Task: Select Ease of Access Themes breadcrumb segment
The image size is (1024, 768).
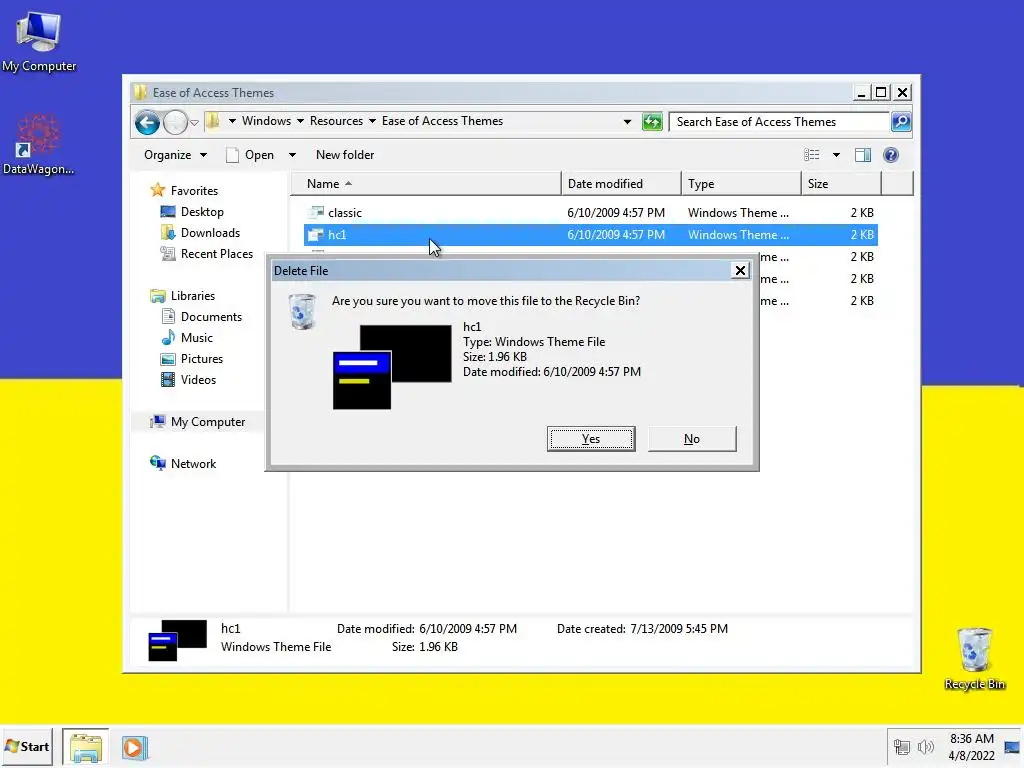Action: pyautogui.click(x=442, y=121)
